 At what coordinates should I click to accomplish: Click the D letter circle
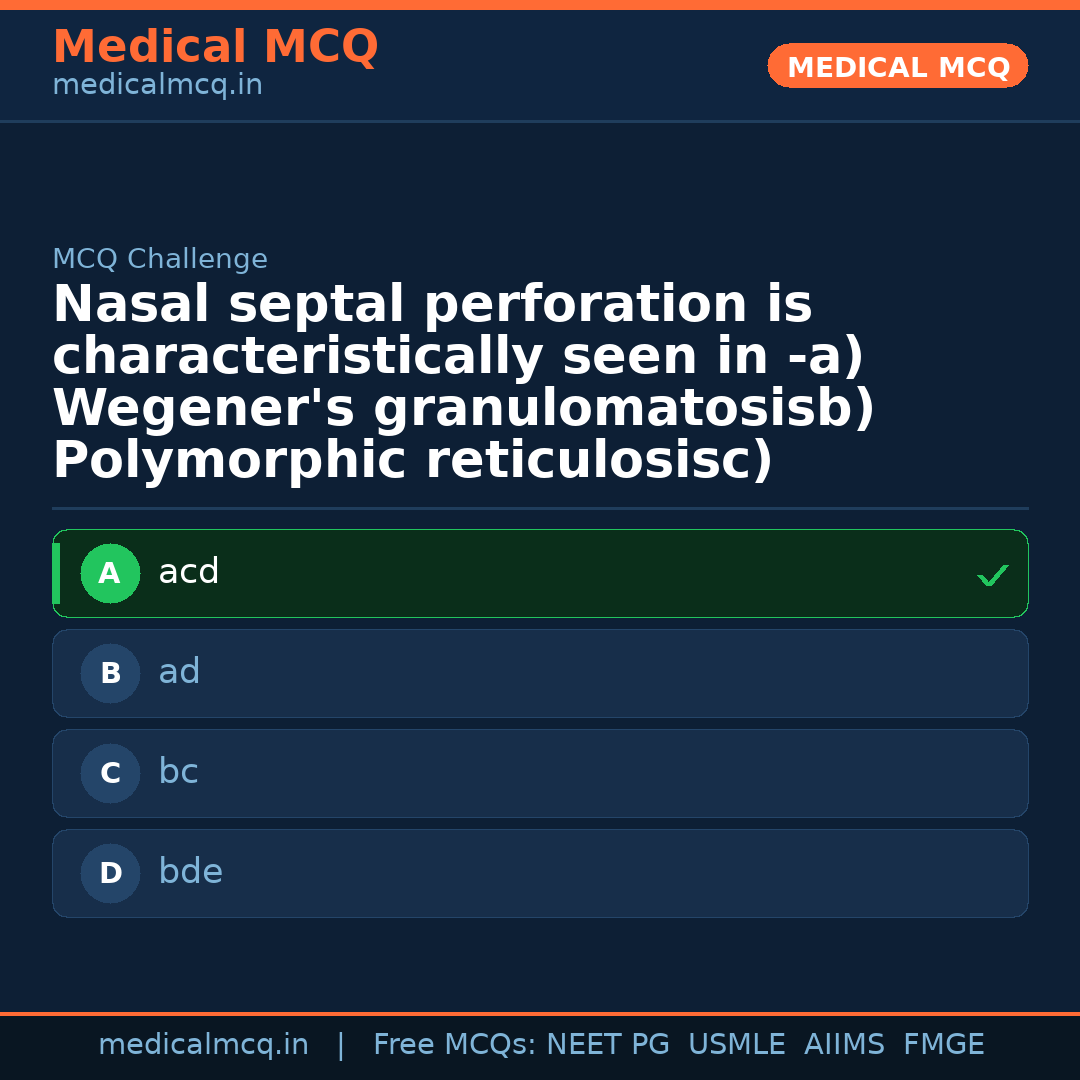tap(110, 874)
